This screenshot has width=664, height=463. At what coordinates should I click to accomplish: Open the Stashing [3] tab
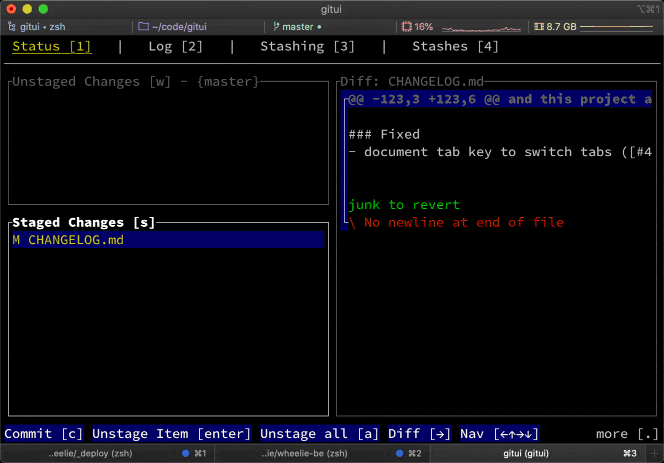(x=307, y=46)
